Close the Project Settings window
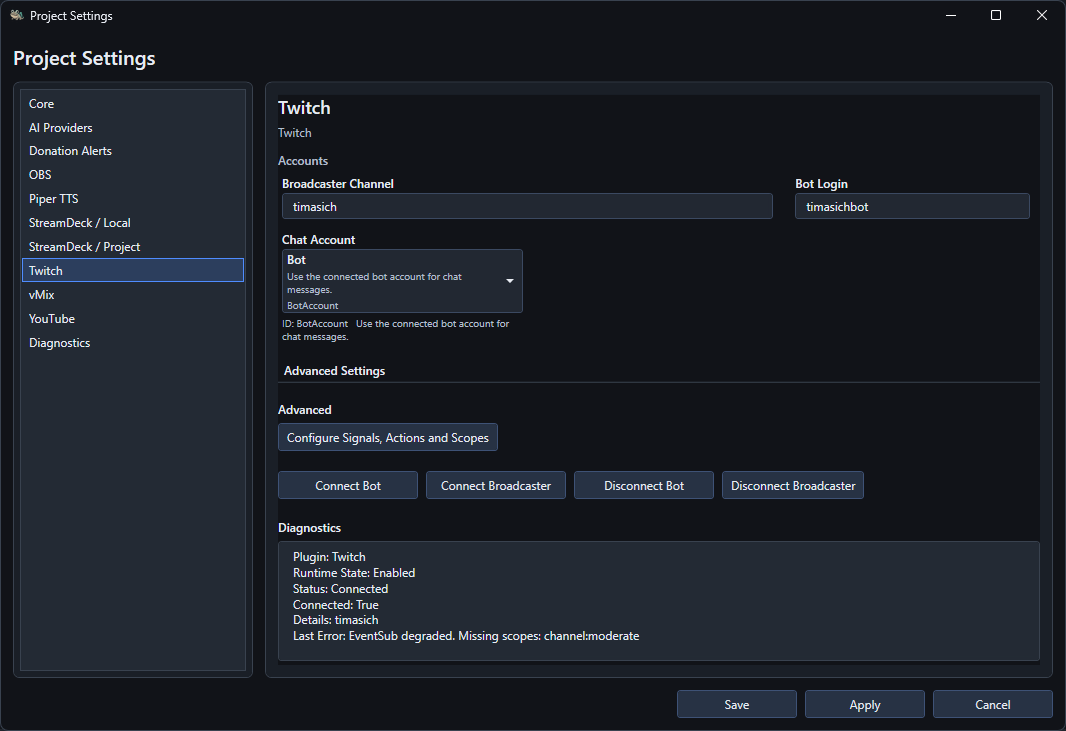 coord(1042,15)
